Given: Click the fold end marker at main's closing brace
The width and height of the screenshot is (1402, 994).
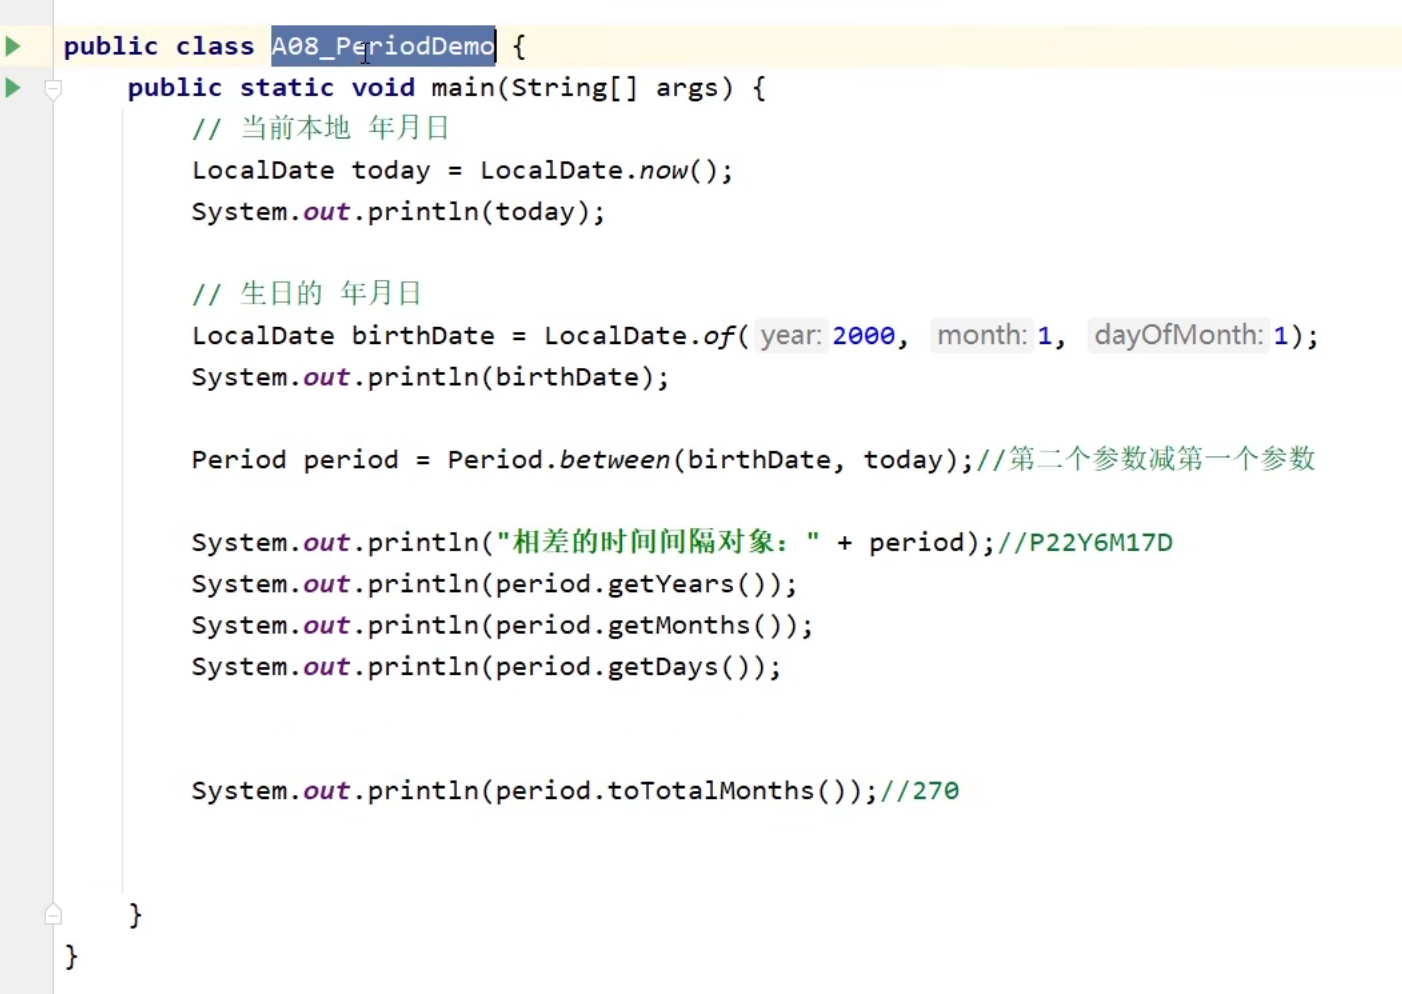Looking at the screenshot, I should pyautogui.click(x=54, y=914).
